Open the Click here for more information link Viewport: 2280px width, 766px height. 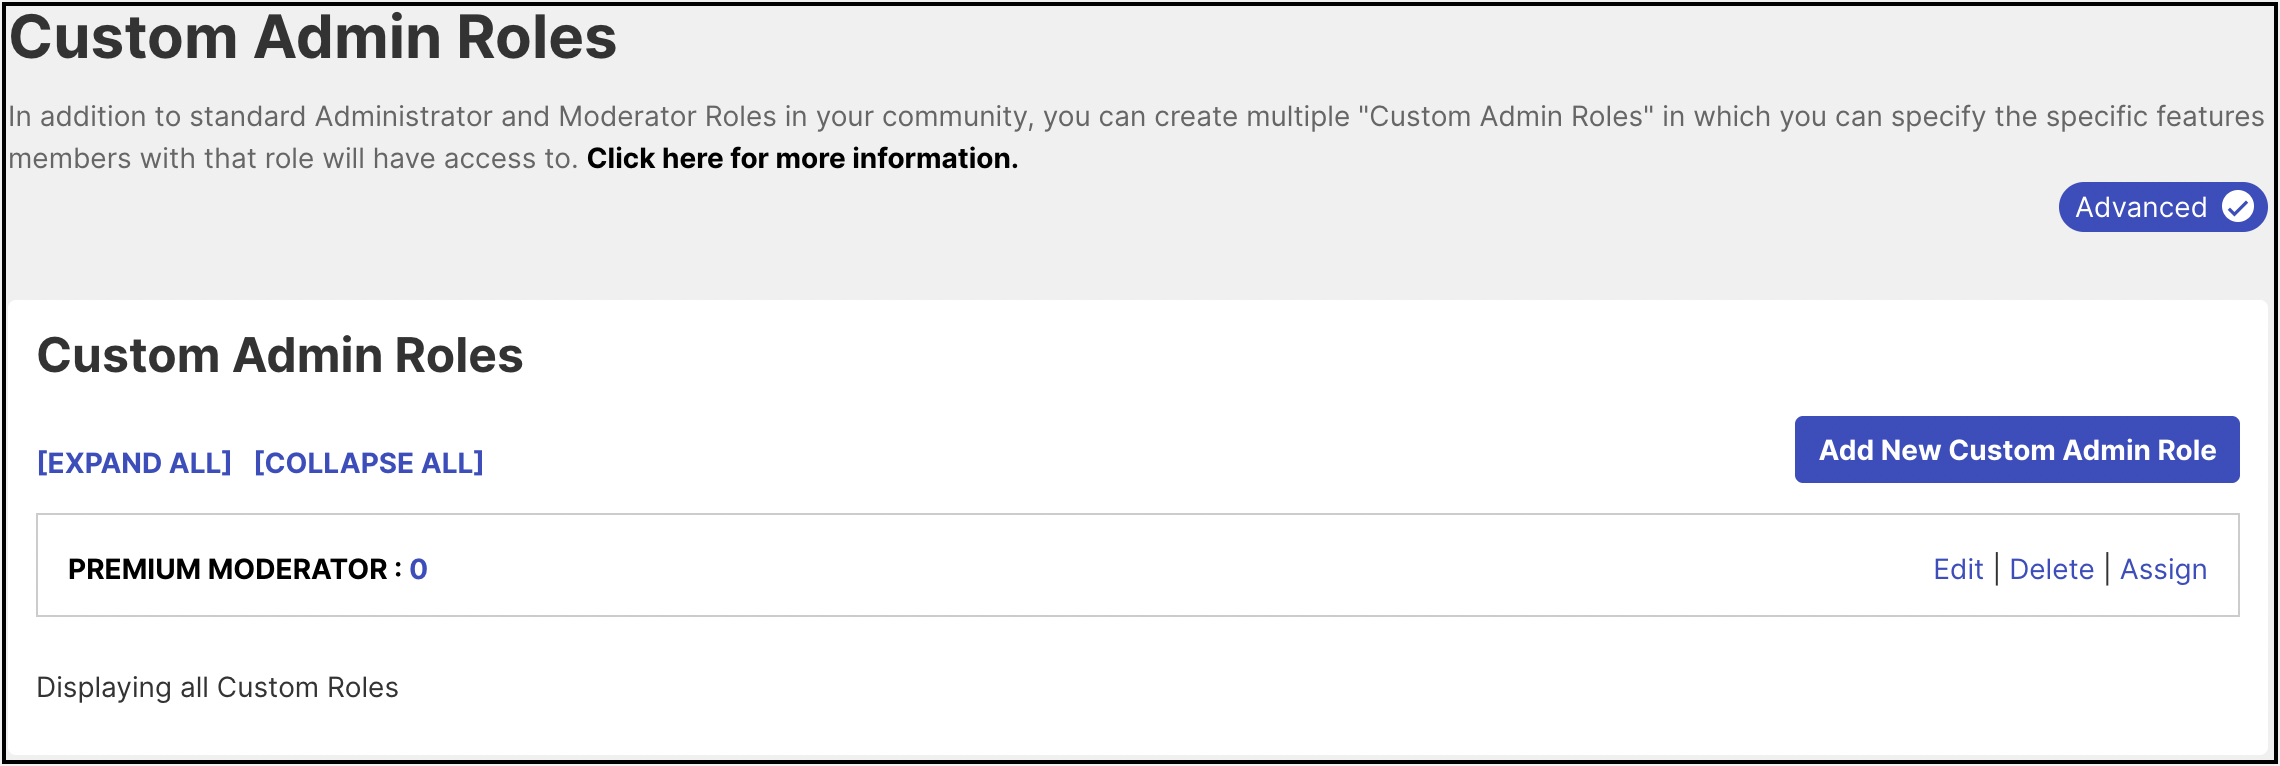coord(802,158)
